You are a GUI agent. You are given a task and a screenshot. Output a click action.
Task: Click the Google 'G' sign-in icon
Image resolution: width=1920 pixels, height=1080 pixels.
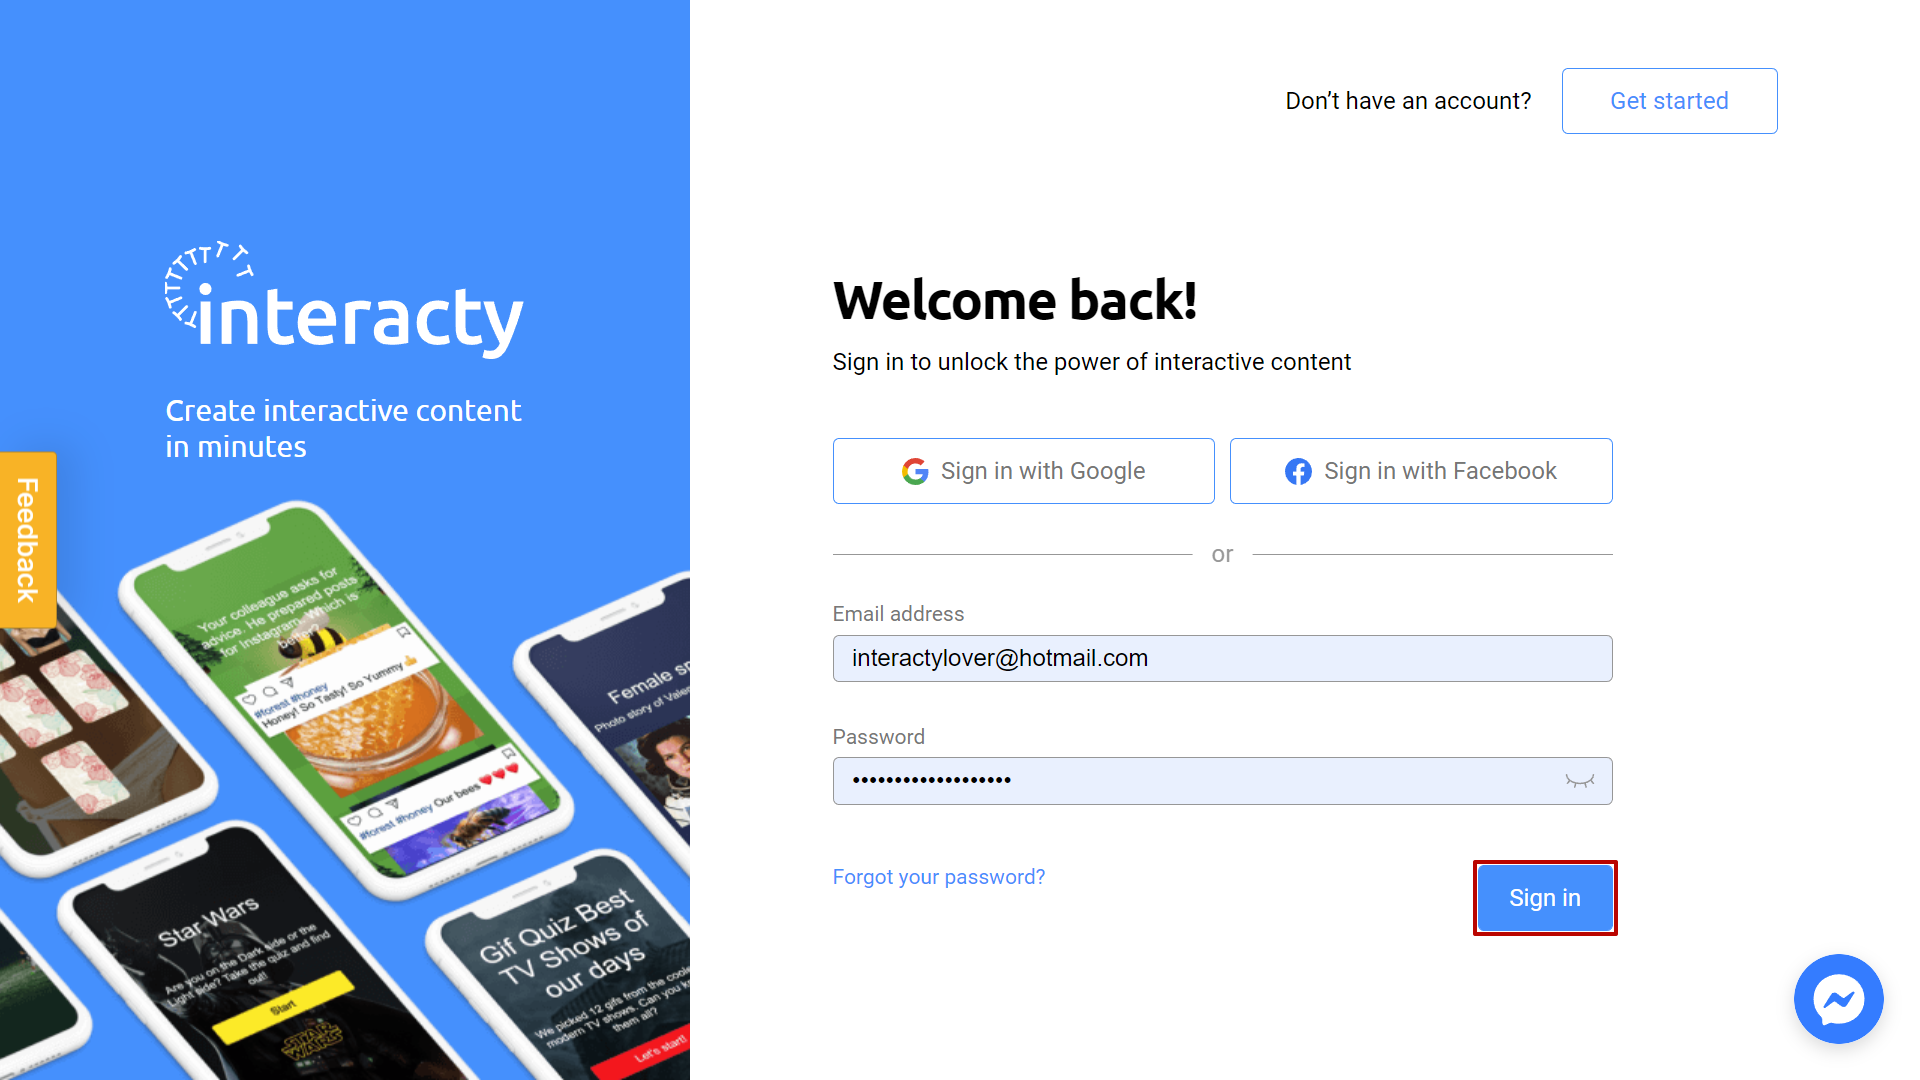tap(916, 471)
